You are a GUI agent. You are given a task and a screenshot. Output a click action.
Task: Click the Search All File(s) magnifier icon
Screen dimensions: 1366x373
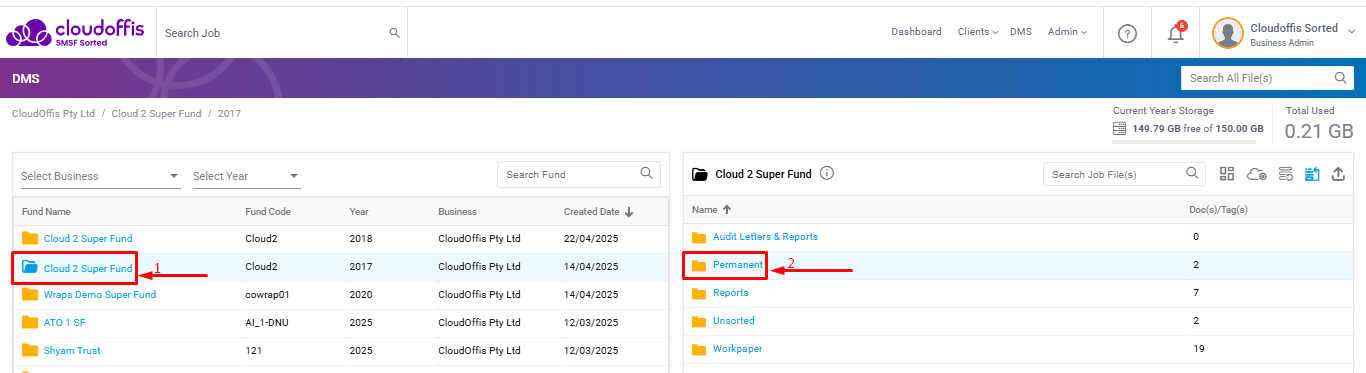click(1341, 78)
